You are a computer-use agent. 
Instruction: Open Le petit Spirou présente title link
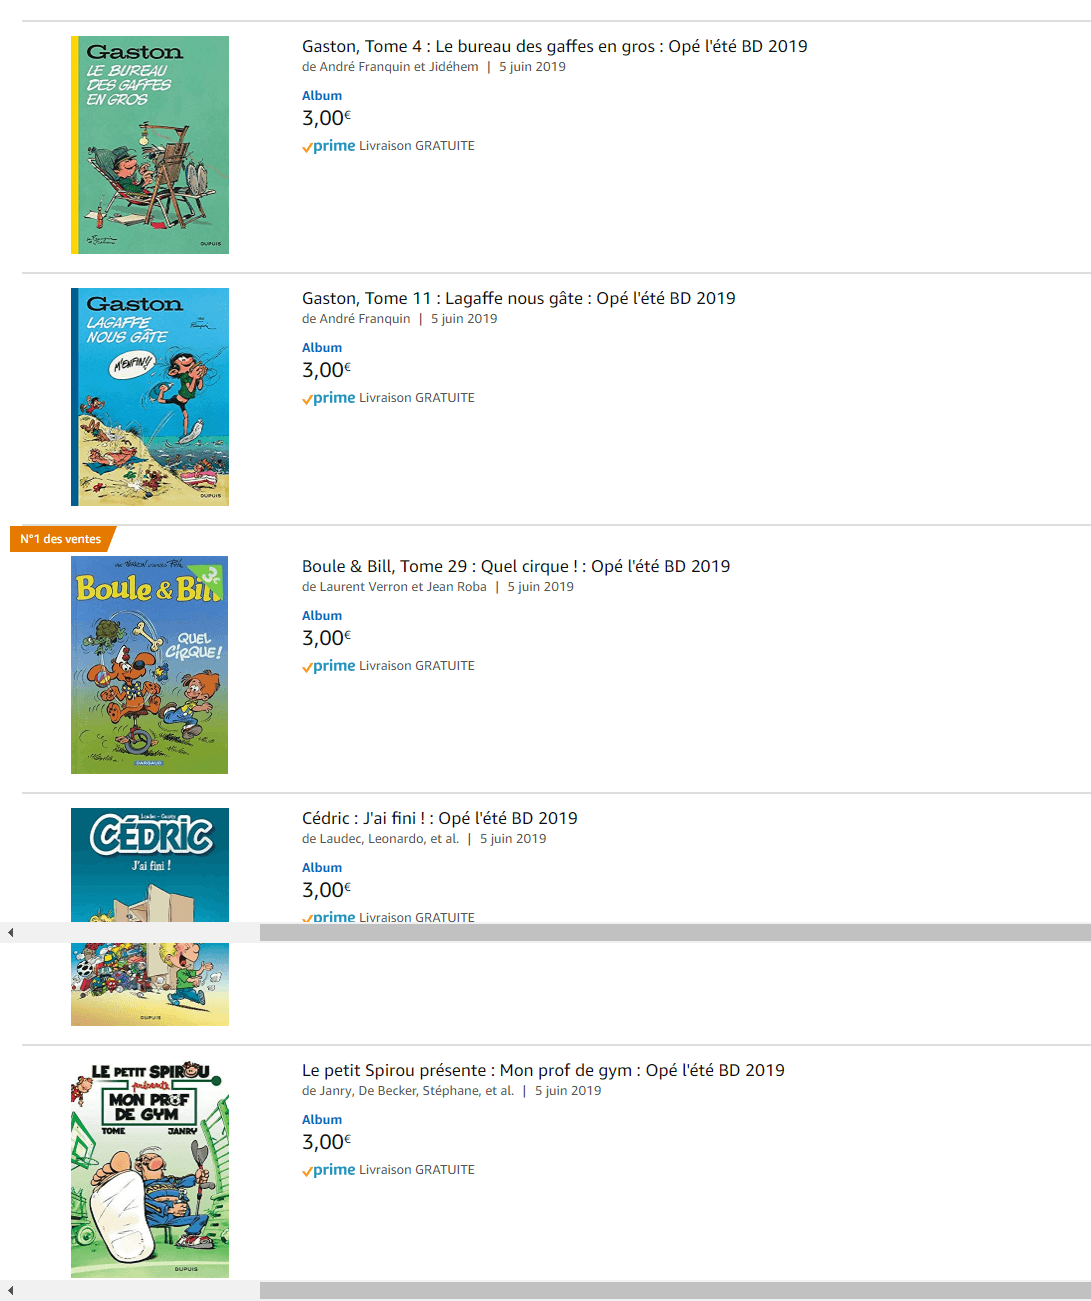pos(543,1070)
